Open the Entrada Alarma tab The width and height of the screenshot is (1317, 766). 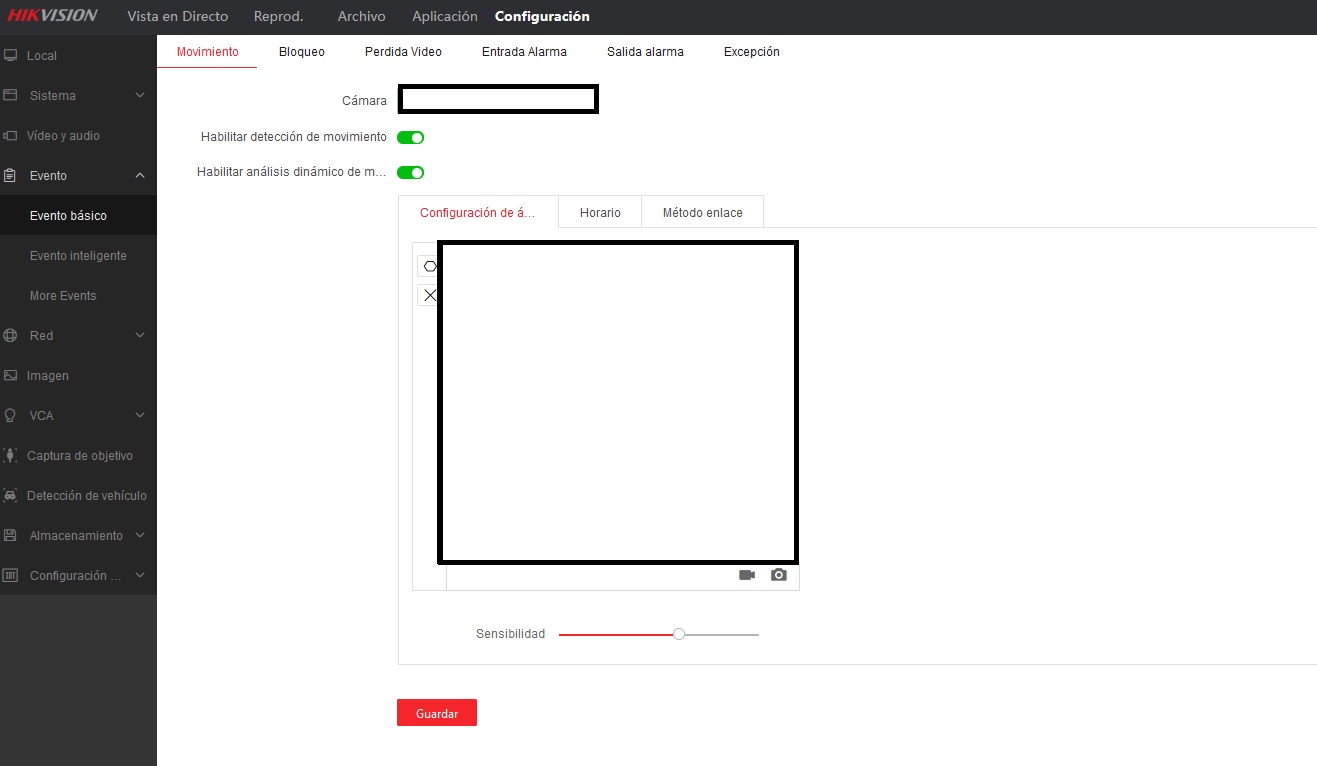(x=524, y=52)
